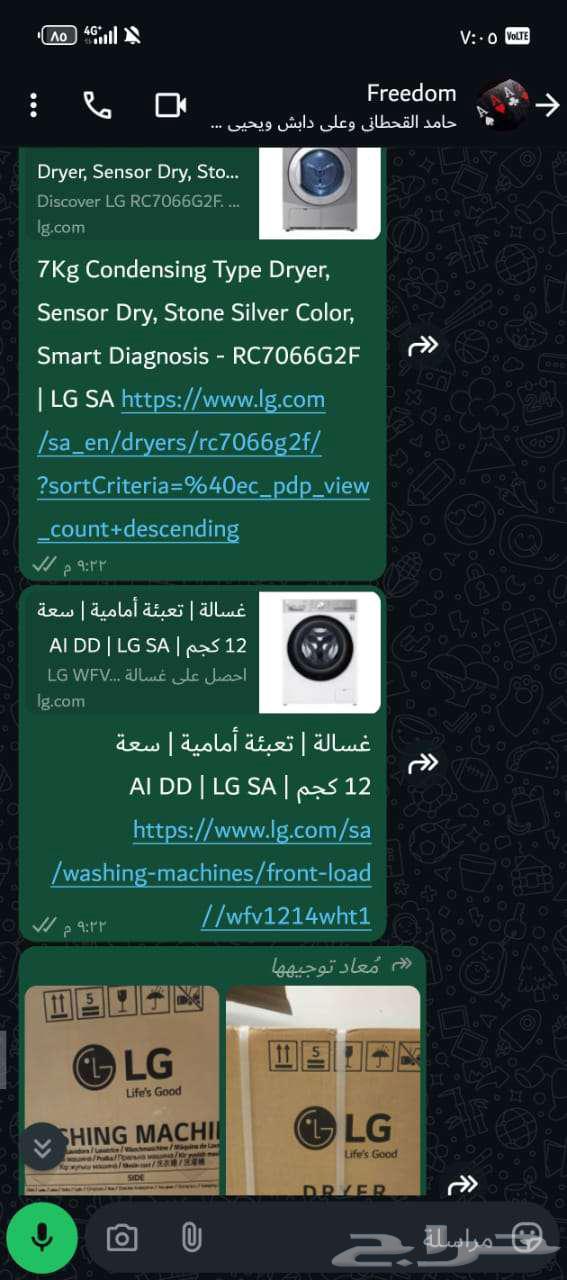The height and width of the screenshot is (1280, 567).
Task: Open the Freedom group profile picture
Action: [502, 105]
